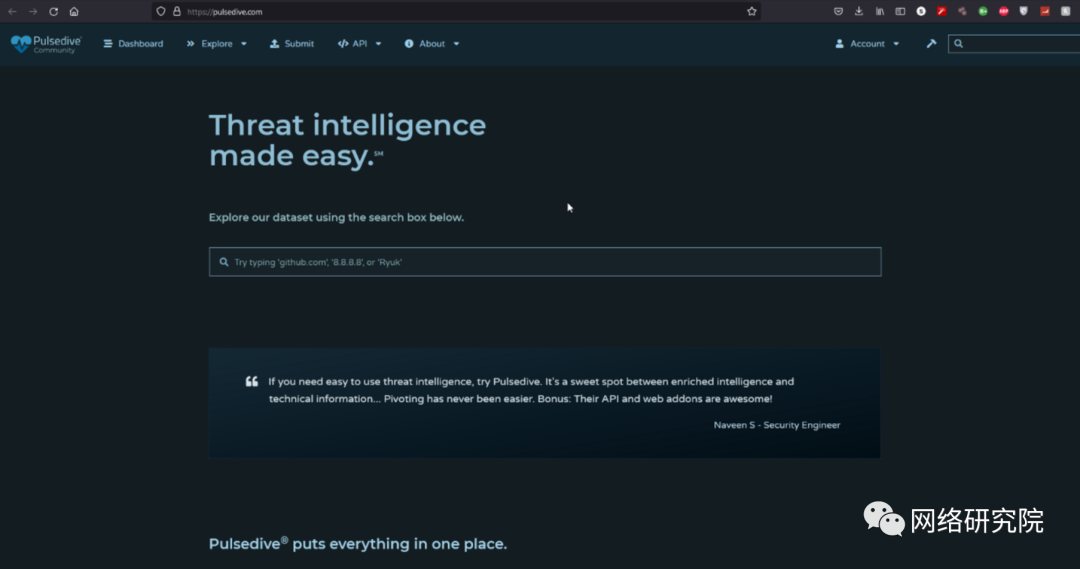Click the dark red chart extension icon
Image resolution: width=1080 pixels, height=569 pixels.
click(1045, 12)
